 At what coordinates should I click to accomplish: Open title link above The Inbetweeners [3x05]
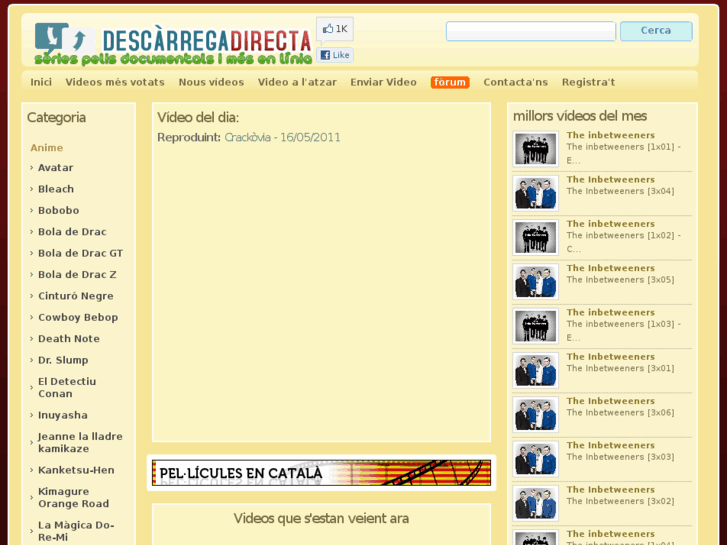click(x=611, y=268)
